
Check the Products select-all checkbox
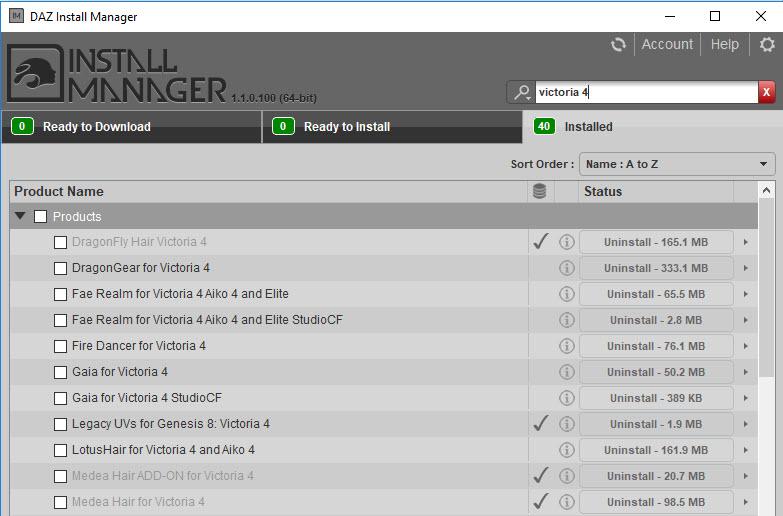40,217
